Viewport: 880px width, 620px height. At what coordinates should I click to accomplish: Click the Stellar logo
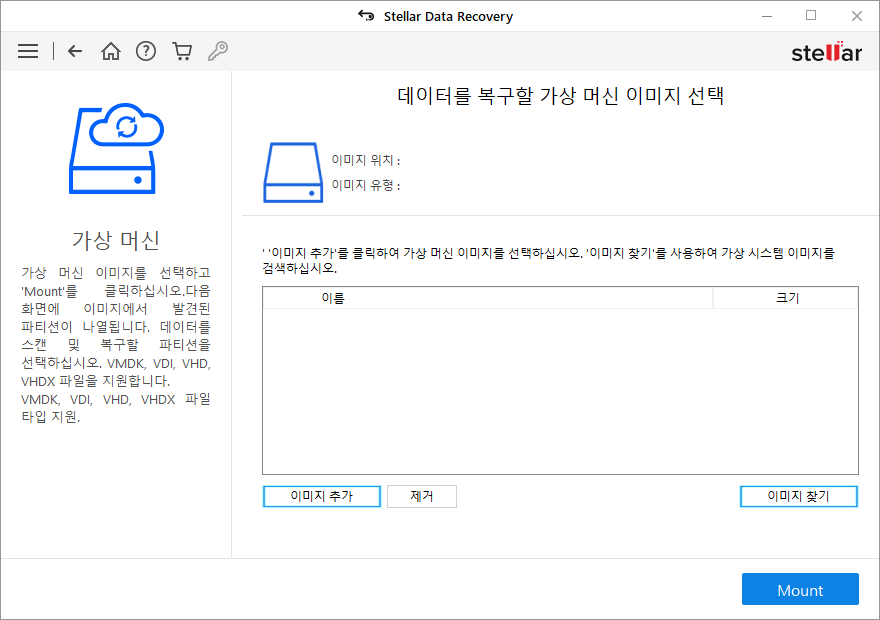[x=826, y=52]
